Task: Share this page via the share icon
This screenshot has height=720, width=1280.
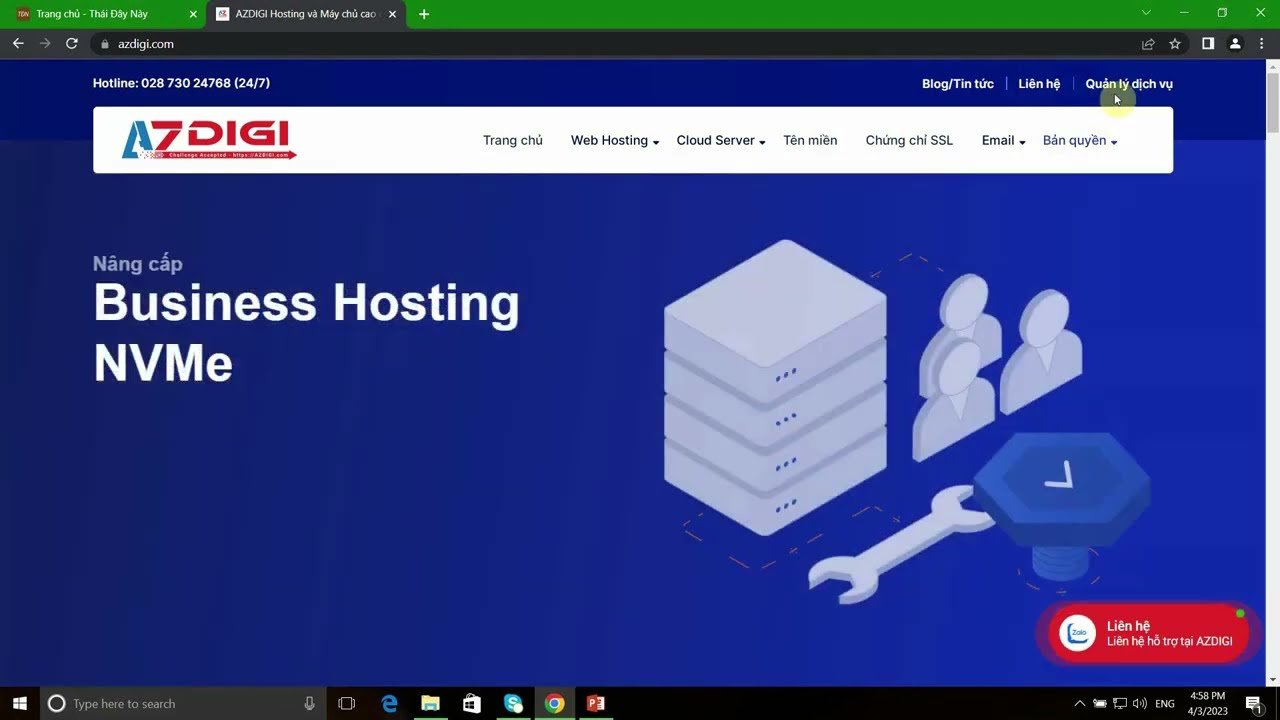Action: click(x=1148, y=44)
